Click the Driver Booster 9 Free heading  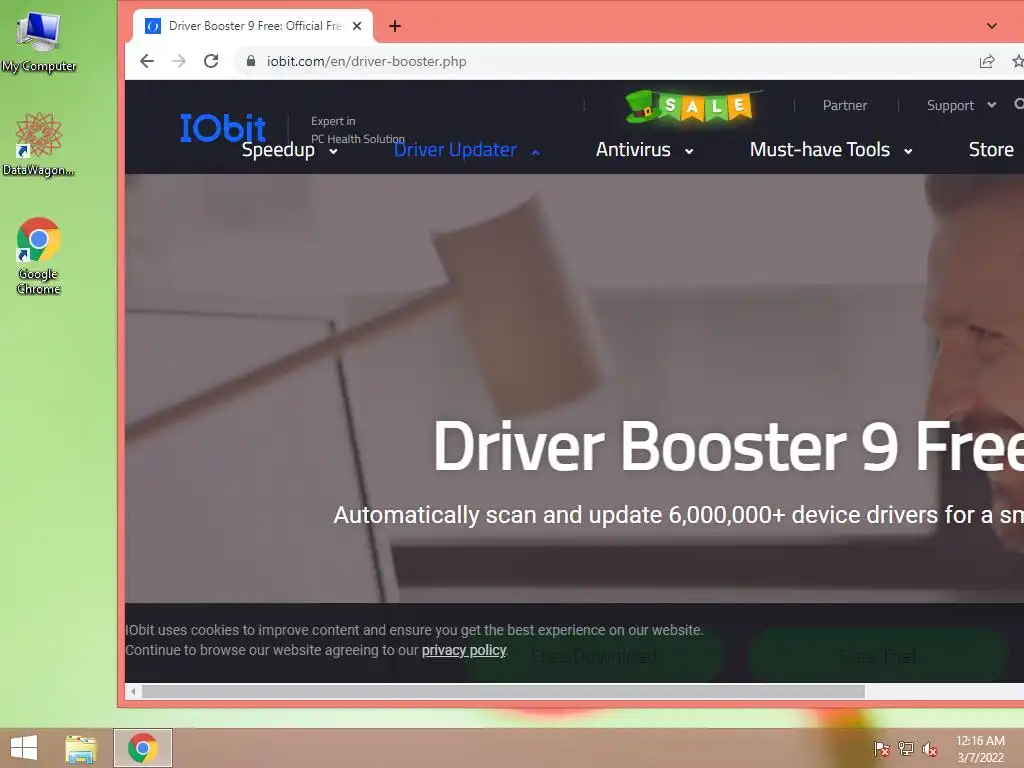click(728, 447)
